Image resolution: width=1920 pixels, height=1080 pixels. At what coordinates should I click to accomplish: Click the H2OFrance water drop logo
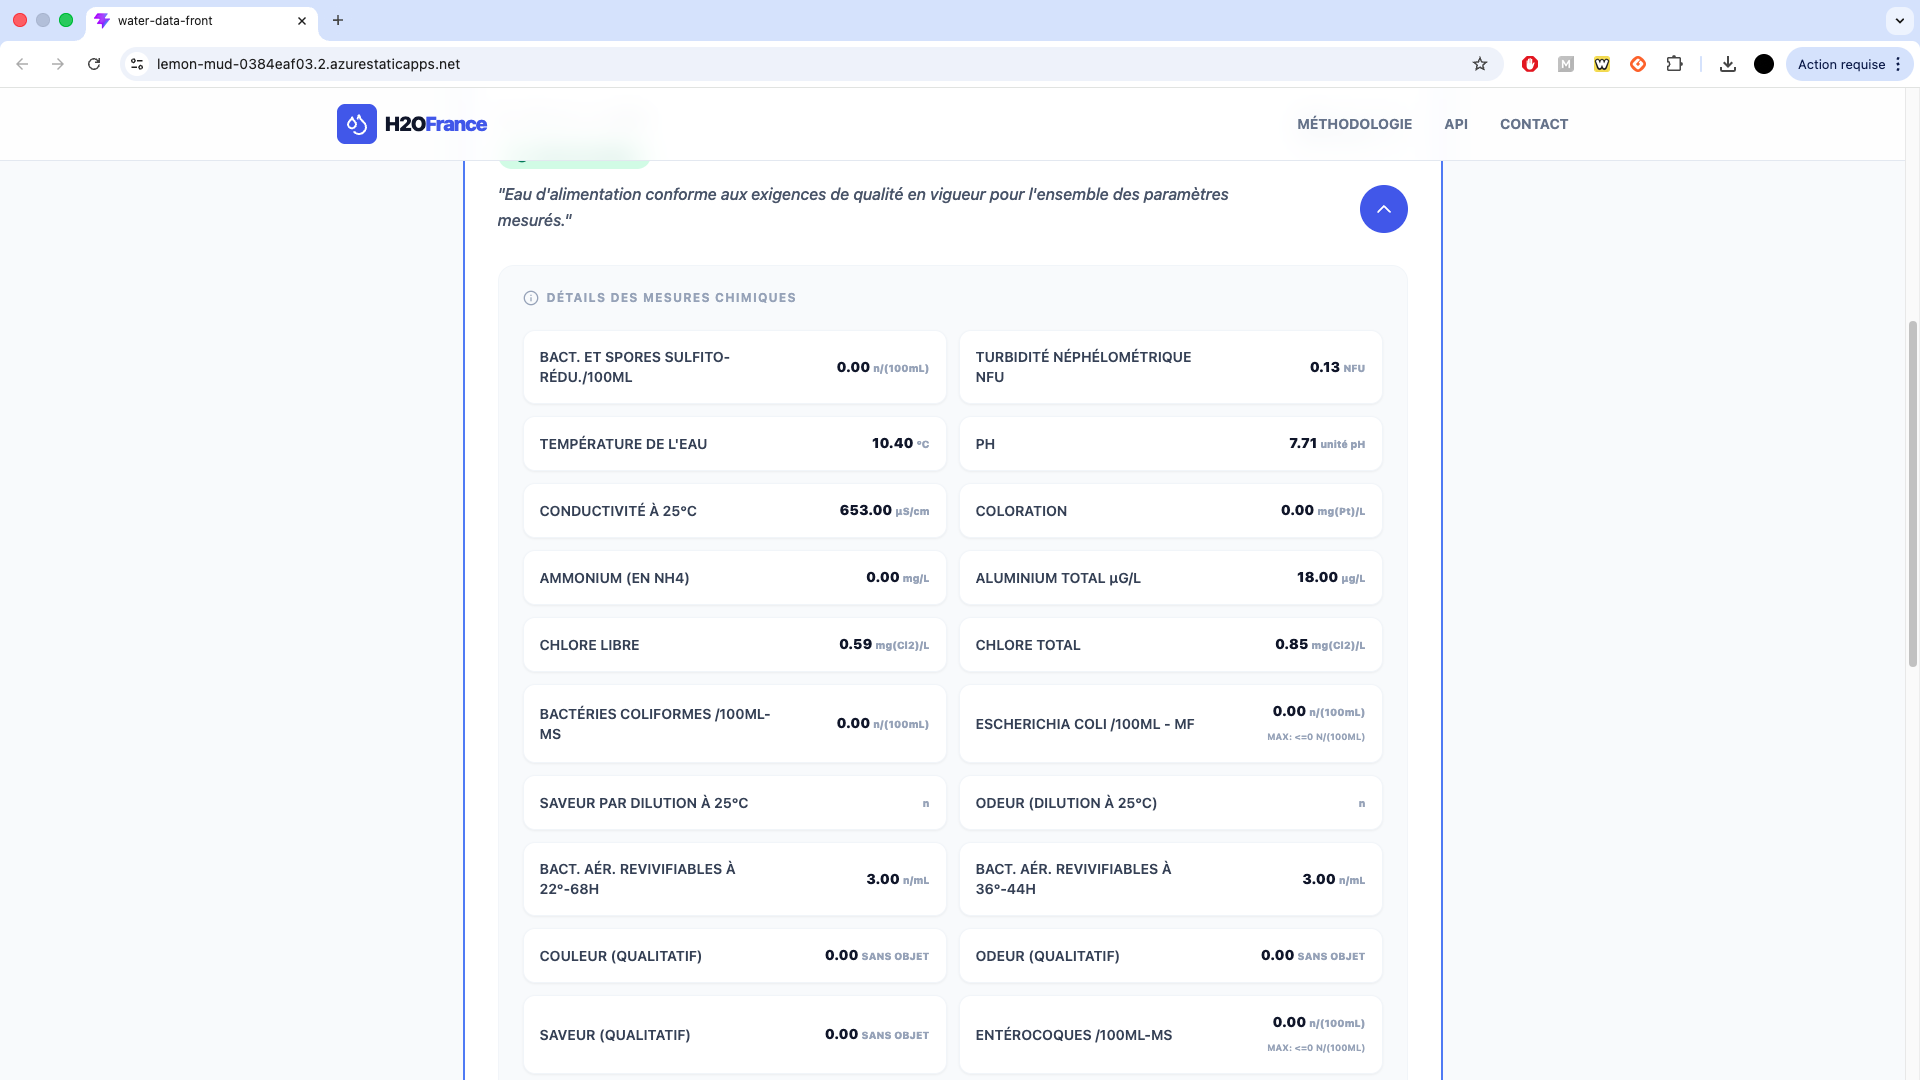pyautogui.click(x=357, y=124)
